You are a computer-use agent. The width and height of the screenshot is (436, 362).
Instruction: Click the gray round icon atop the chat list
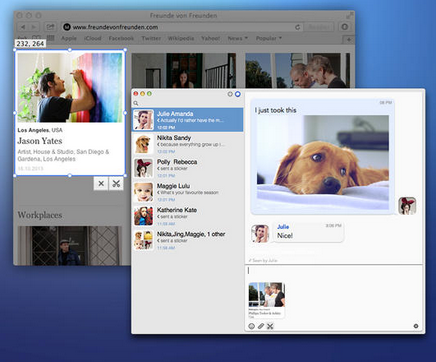230,94
